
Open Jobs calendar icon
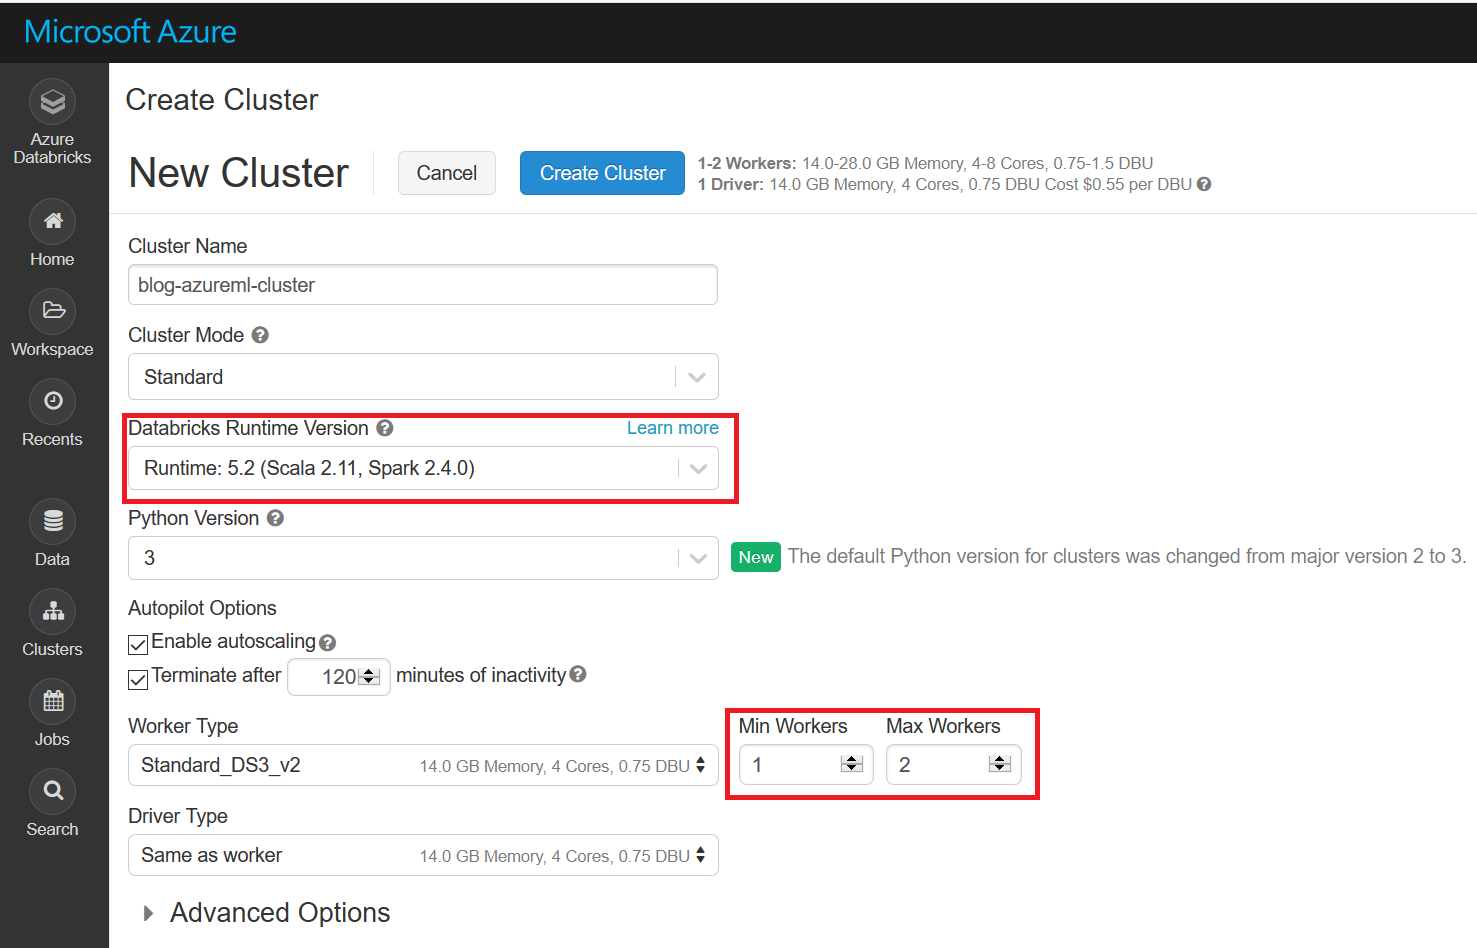click(53, 702)
